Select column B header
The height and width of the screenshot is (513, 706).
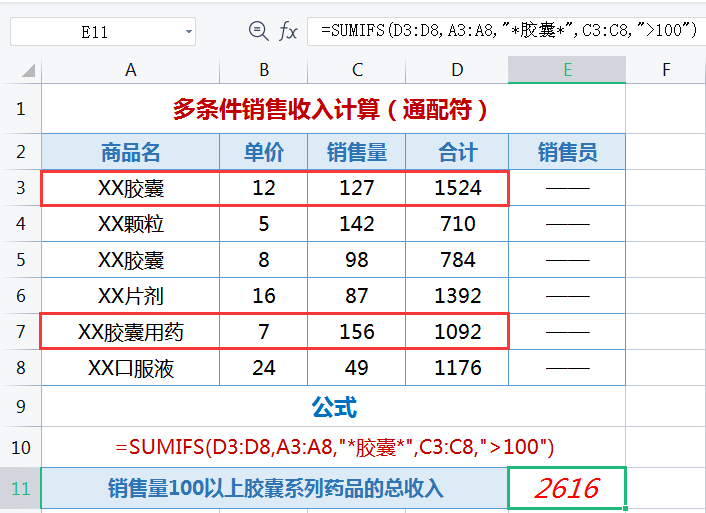pyautogui.click(x=263, y=70)
